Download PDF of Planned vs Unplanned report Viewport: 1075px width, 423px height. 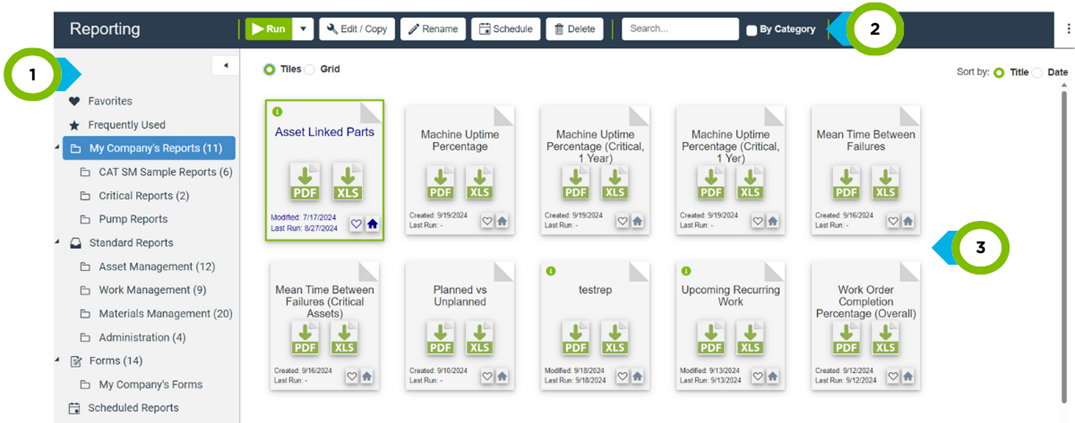(440, 338)
